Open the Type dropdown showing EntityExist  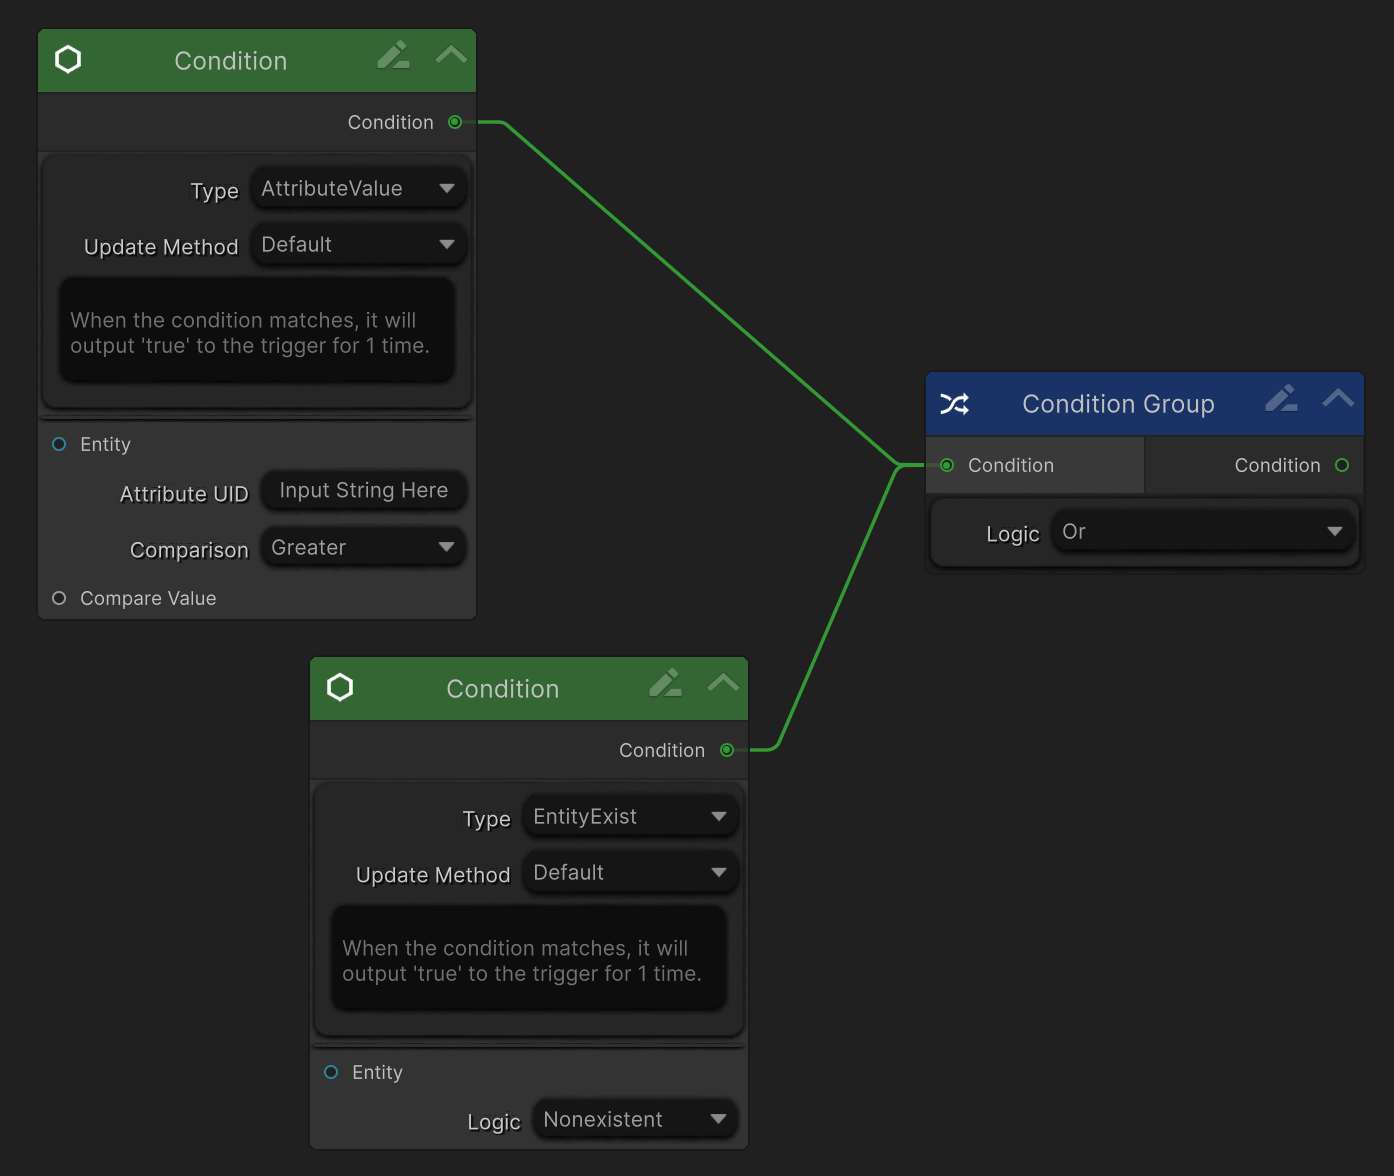pos(629,817)
